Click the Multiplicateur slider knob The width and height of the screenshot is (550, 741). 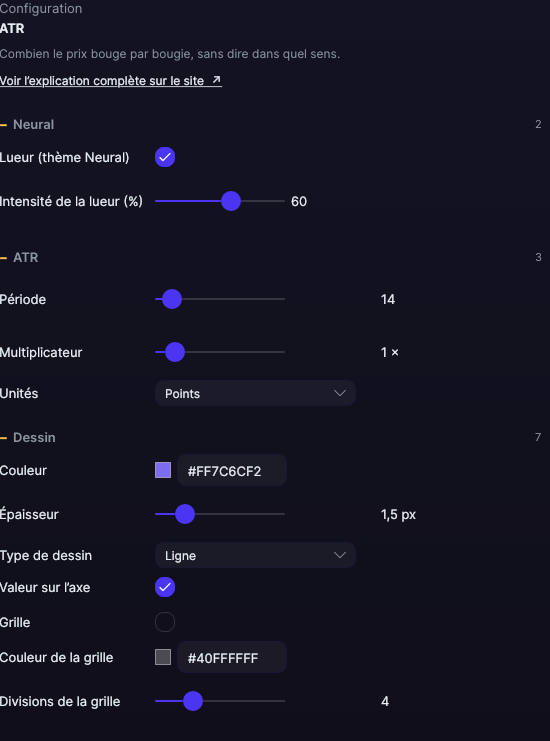tap(175, 352)
